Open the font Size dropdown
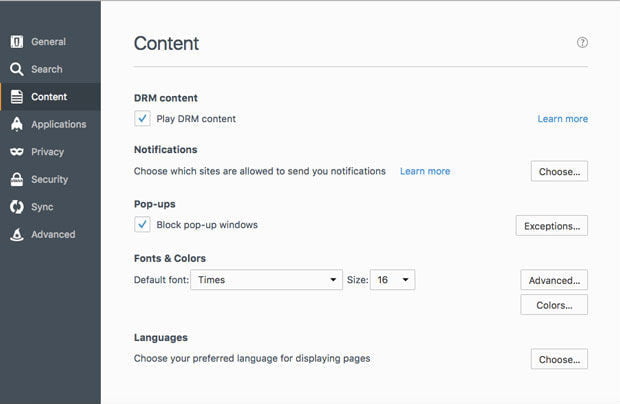Image resolution: width=620 pixels, height=404 pixels. click(392, 280)
